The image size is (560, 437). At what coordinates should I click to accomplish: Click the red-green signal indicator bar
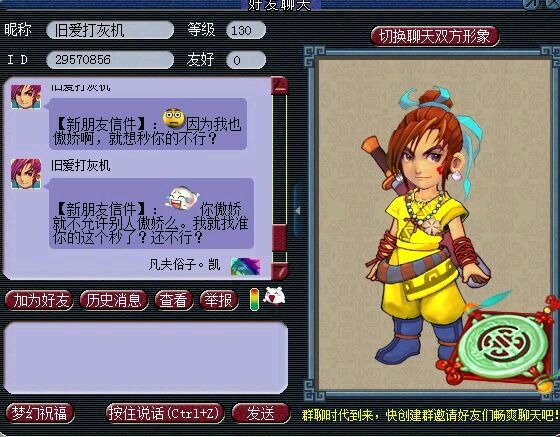click(x=254, y=299)
